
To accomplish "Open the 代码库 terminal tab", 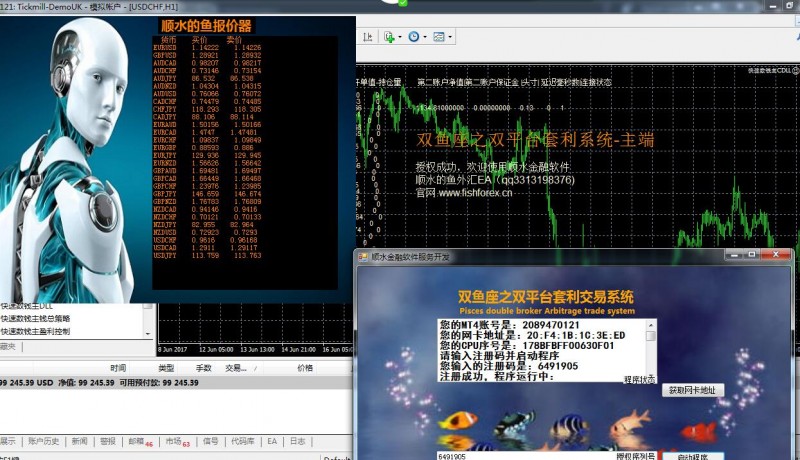I will 242,441.
